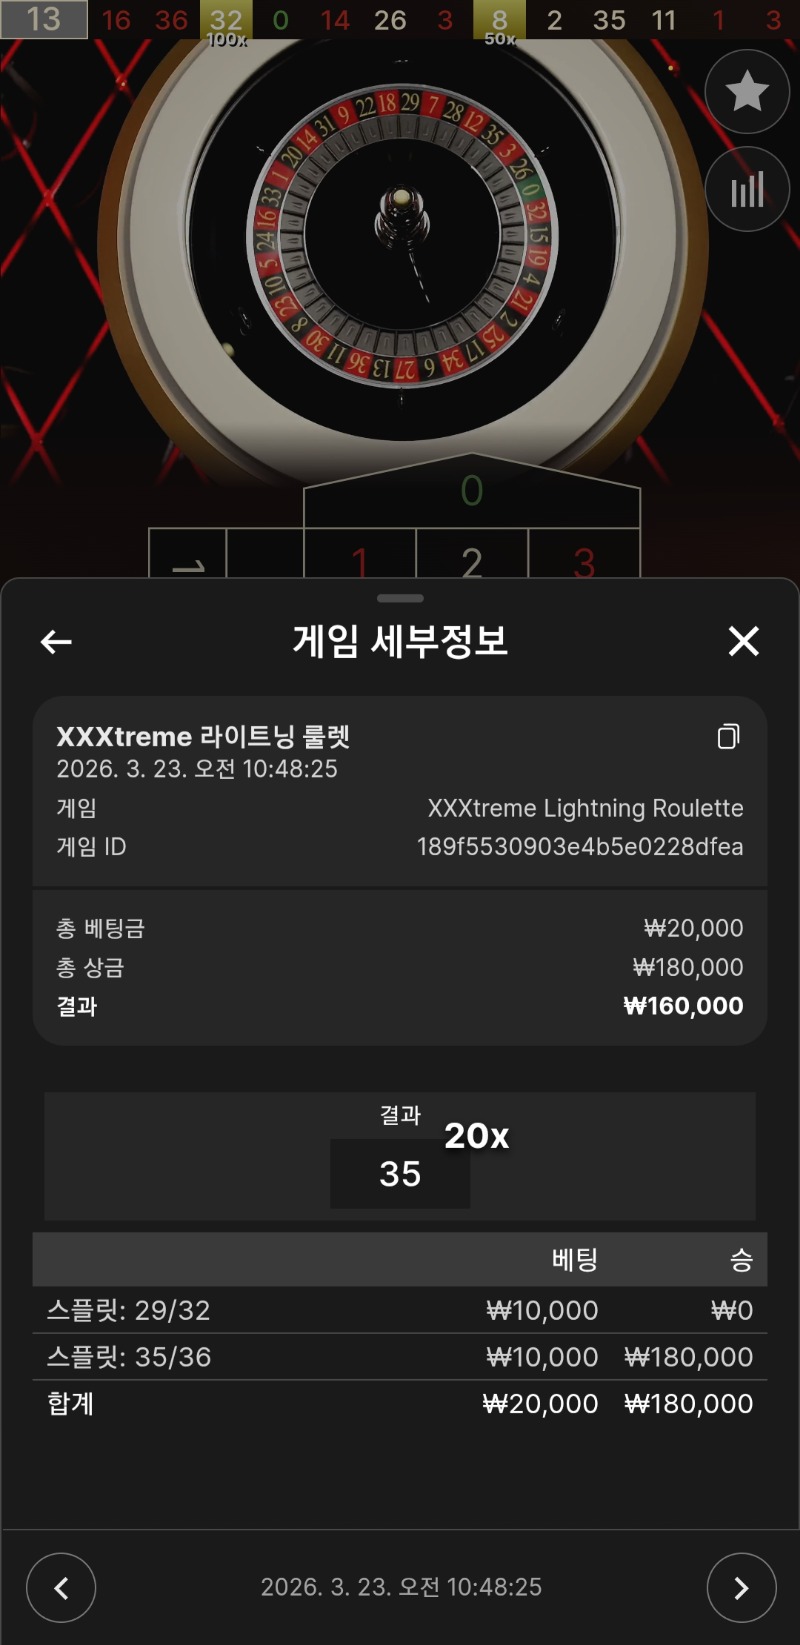Select recent result 32 with 100x
Image resolution: width=800 pixels, height=1645 pixels.
click(226, 20)
